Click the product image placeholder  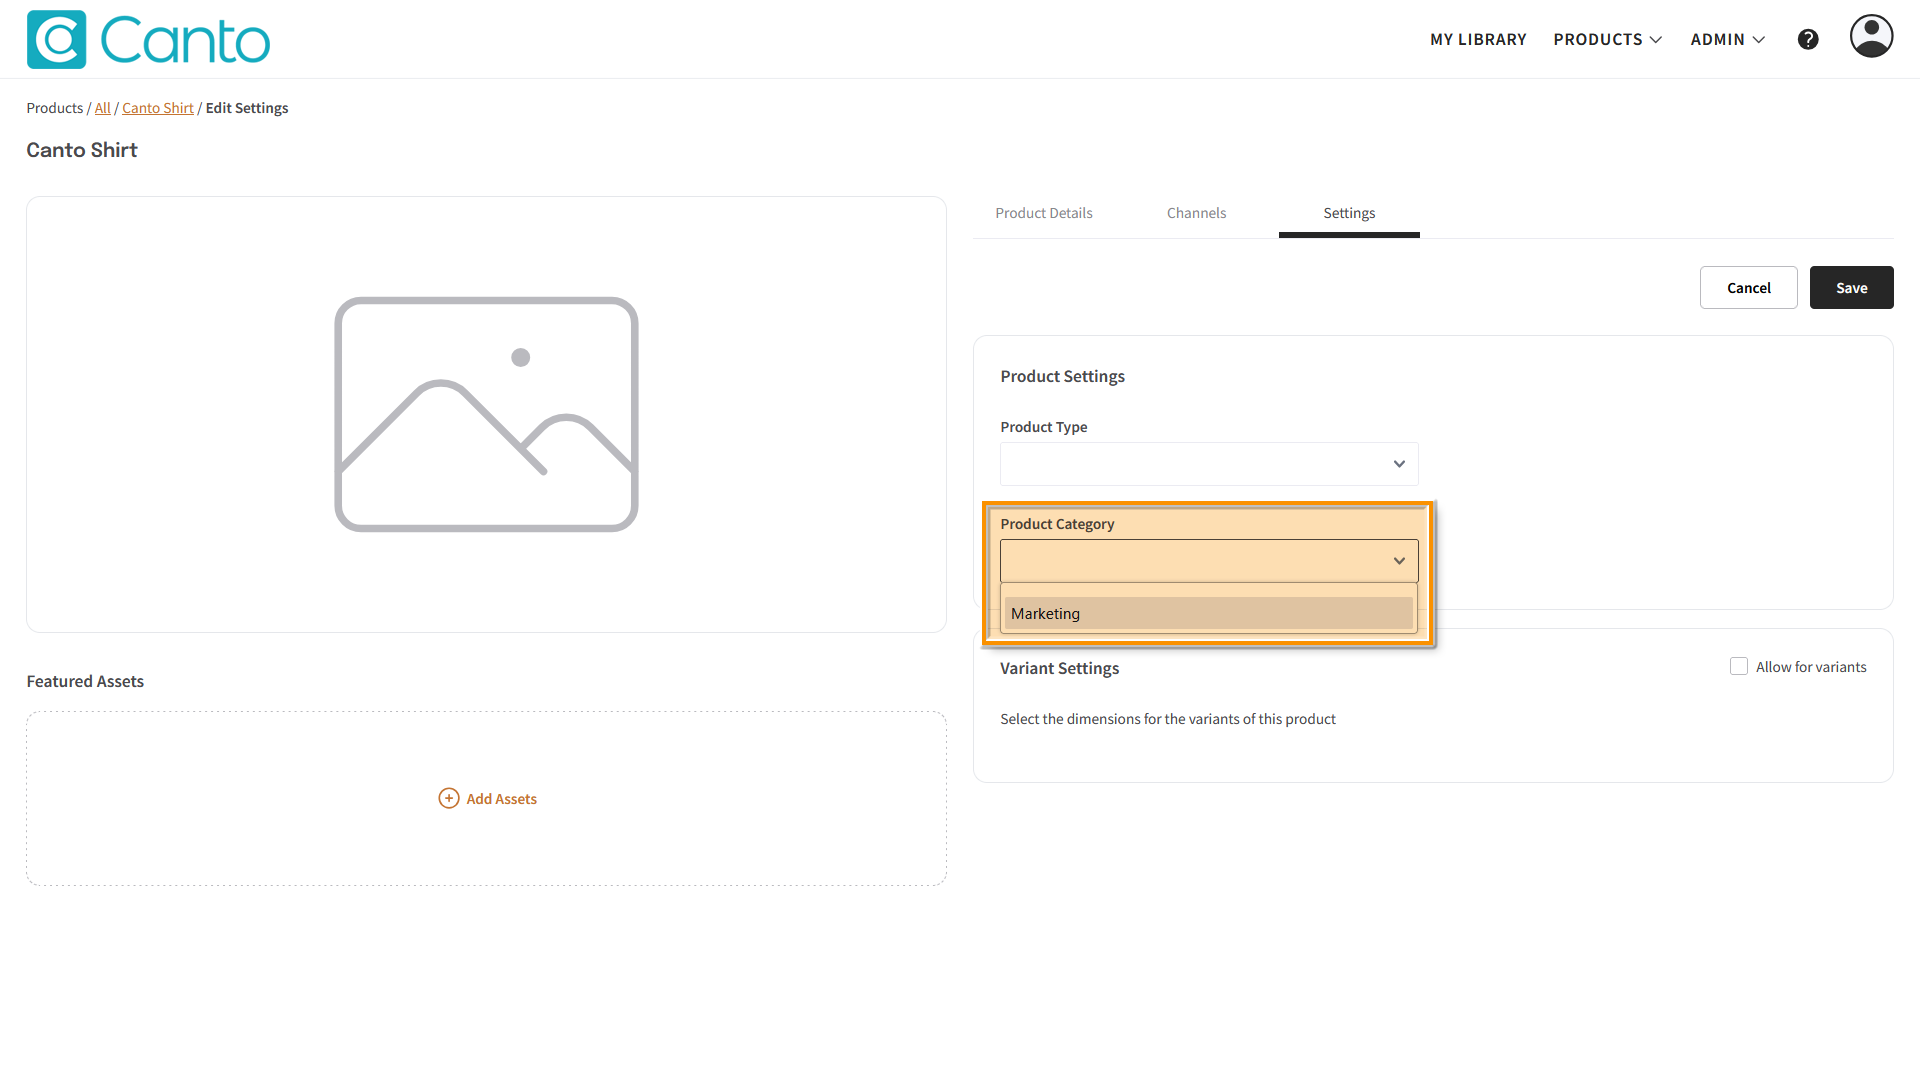click(486, 414)
